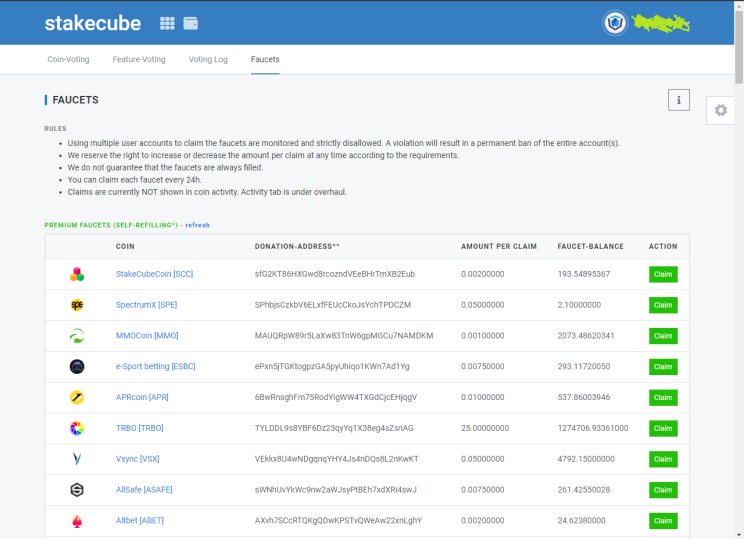Claim the e-Sport betting faucet
The width and height of the screenshot is (744, 539).
[x=663, y=367]
